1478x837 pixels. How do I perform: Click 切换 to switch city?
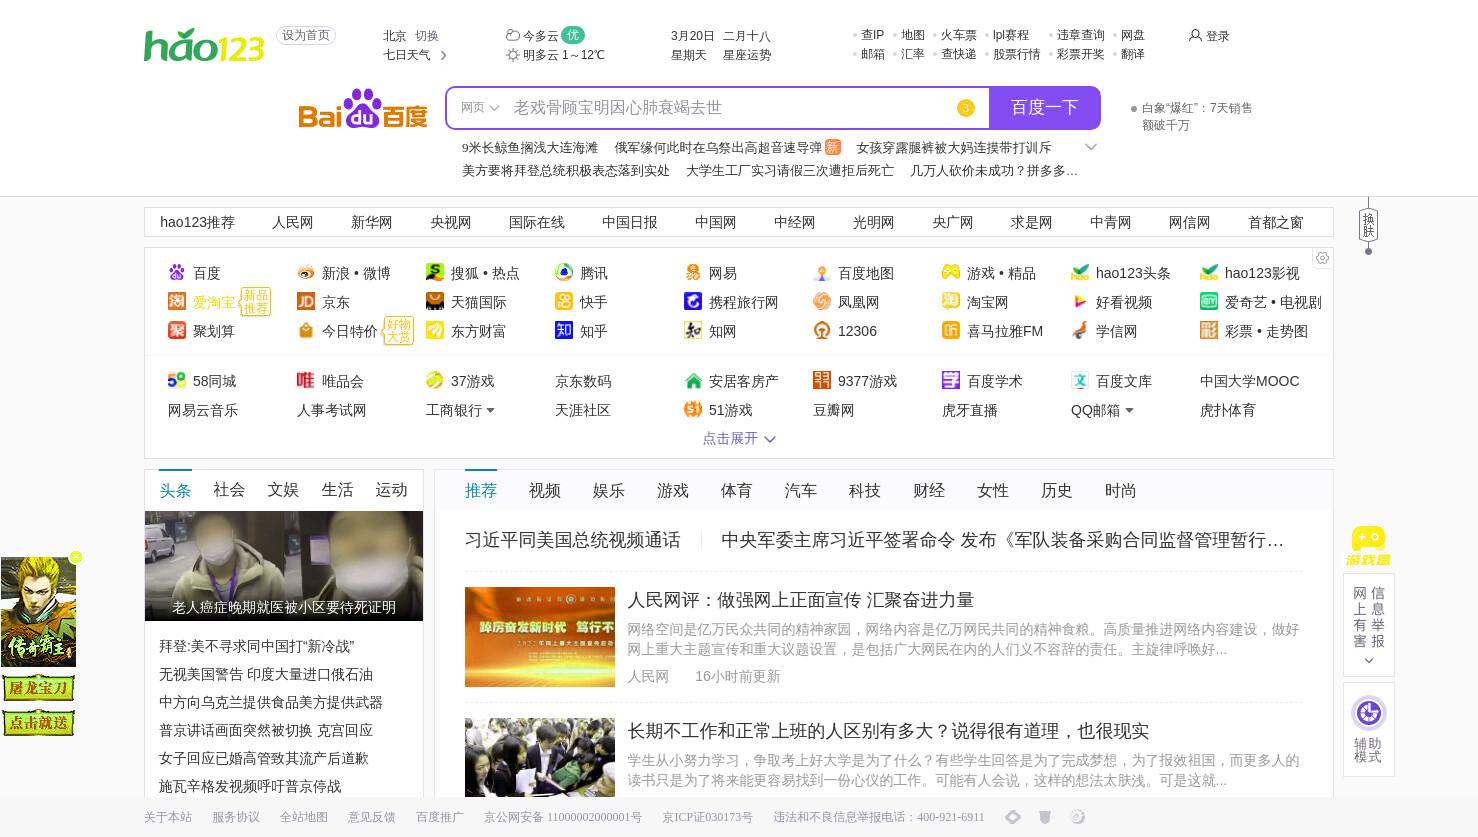tap(427, 35)
